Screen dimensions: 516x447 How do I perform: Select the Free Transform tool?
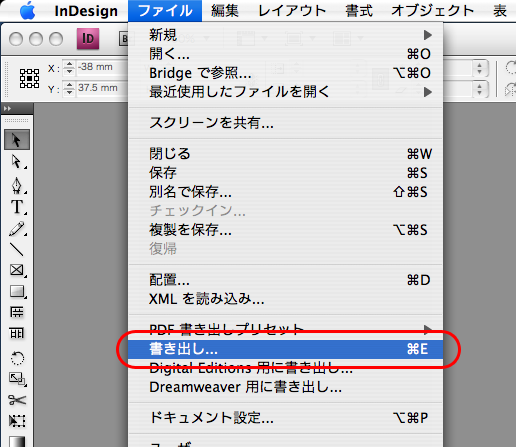(17, 421)
